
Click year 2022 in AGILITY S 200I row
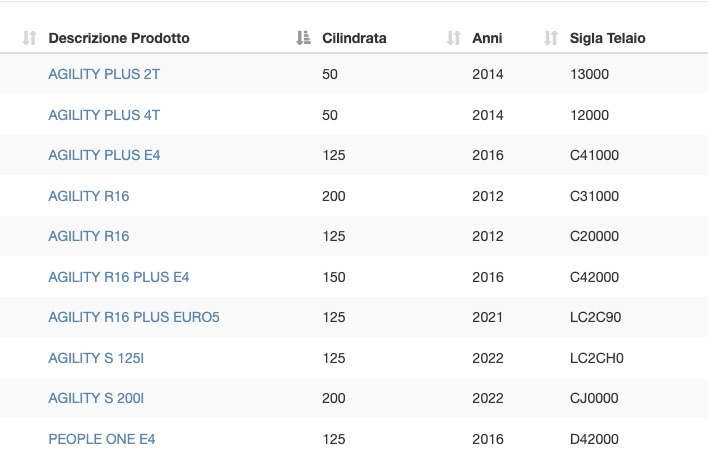coord(488,398)
